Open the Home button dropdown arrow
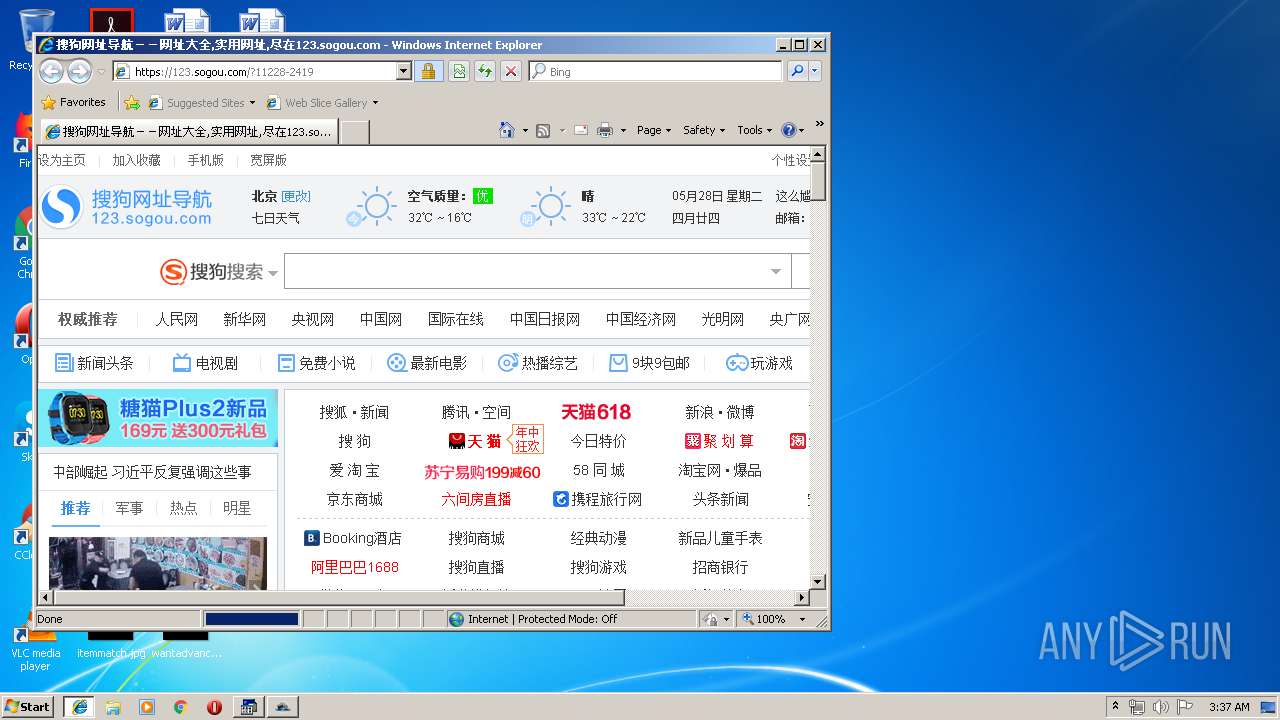 (525, 130)
